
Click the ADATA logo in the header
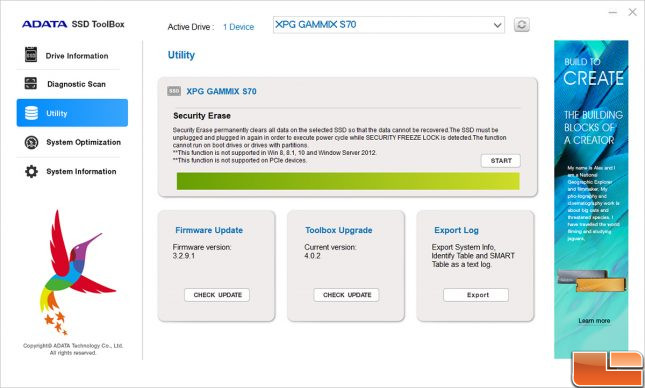(44, 24)
